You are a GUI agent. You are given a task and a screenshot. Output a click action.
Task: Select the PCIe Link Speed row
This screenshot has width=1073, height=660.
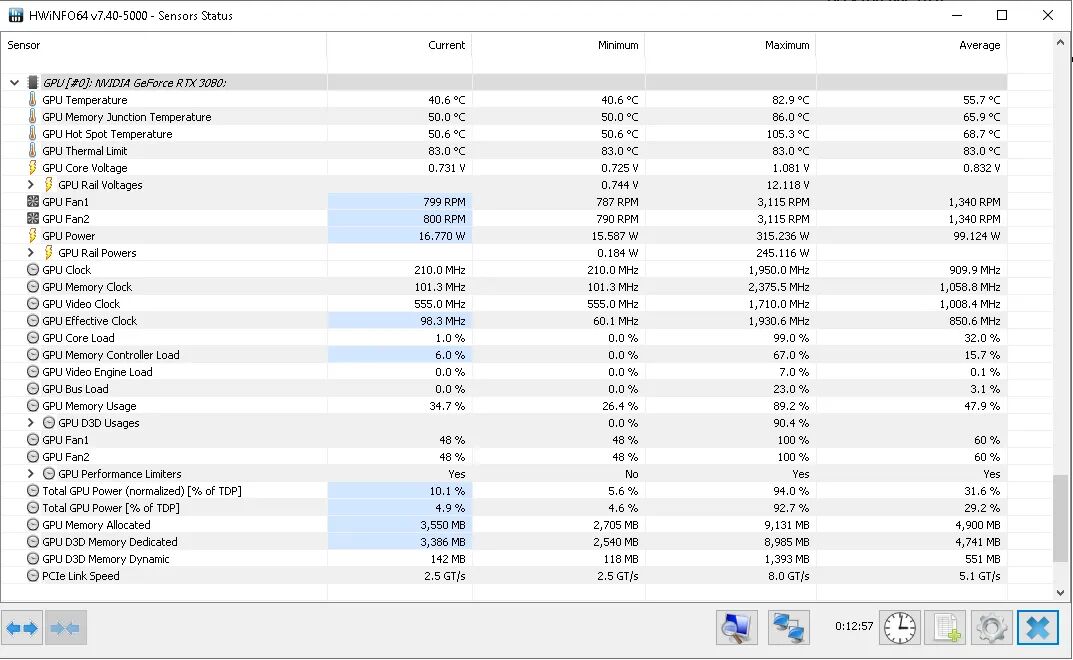click(80, 576)
